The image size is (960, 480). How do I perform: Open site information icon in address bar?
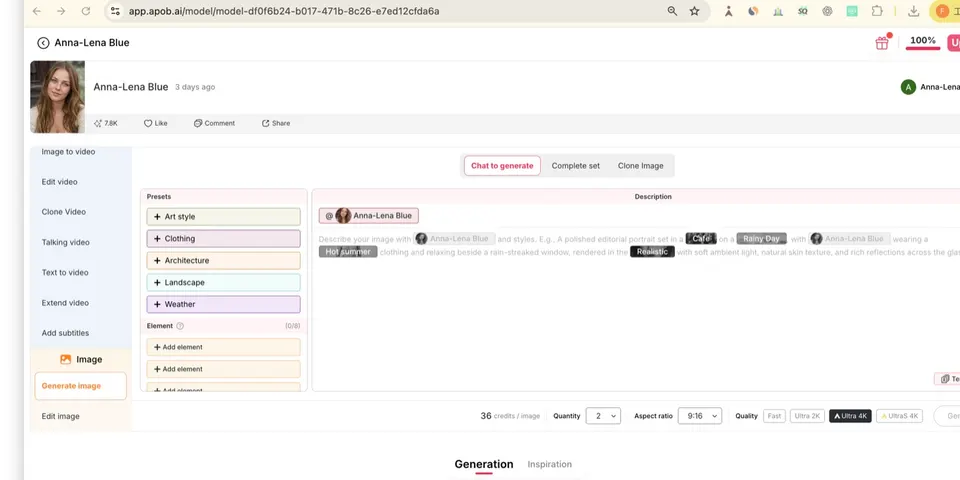coord(115,11)
